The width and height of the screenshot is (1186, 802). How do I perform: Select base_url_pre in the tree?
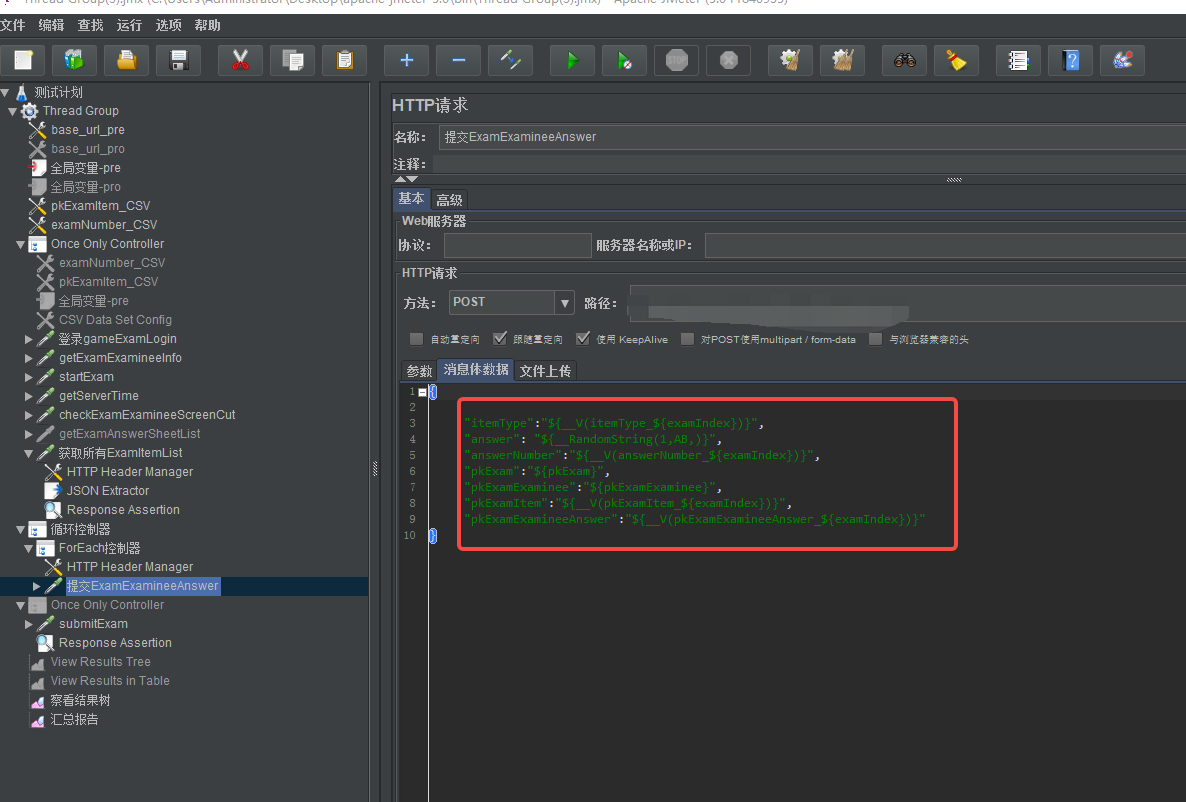(88, 130)
